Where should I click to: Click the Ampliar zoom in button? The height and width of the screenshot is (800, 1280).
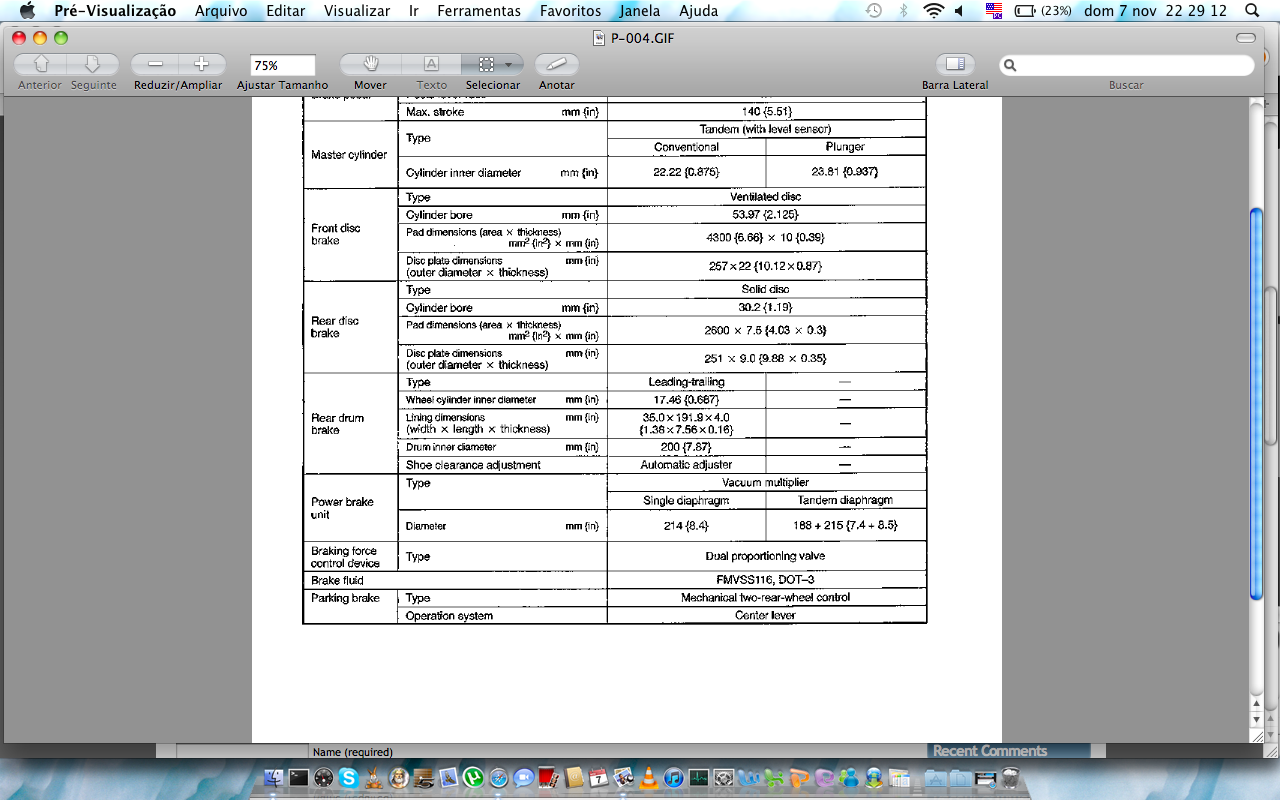(x=201, y=64)
